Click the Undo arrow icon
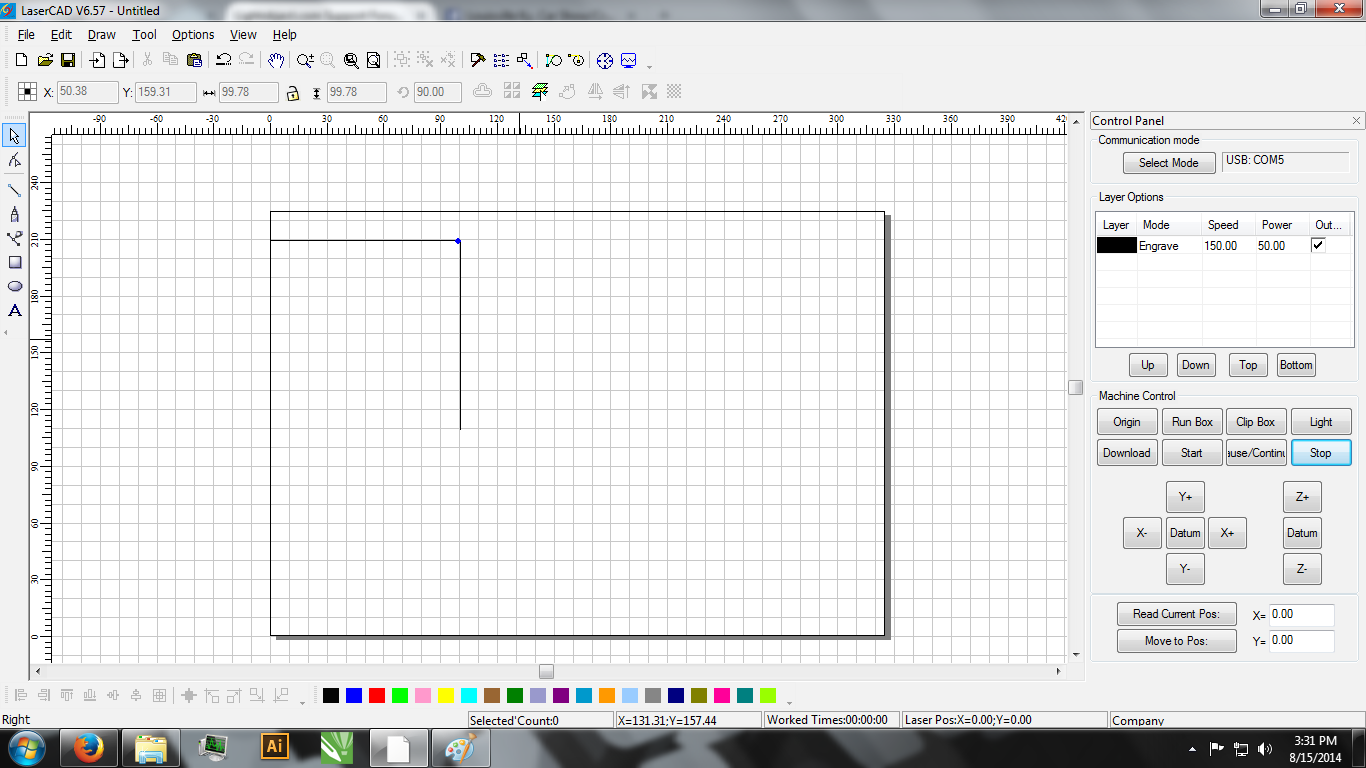Viewport: 1366px width, 768px height. pos(223,61)
